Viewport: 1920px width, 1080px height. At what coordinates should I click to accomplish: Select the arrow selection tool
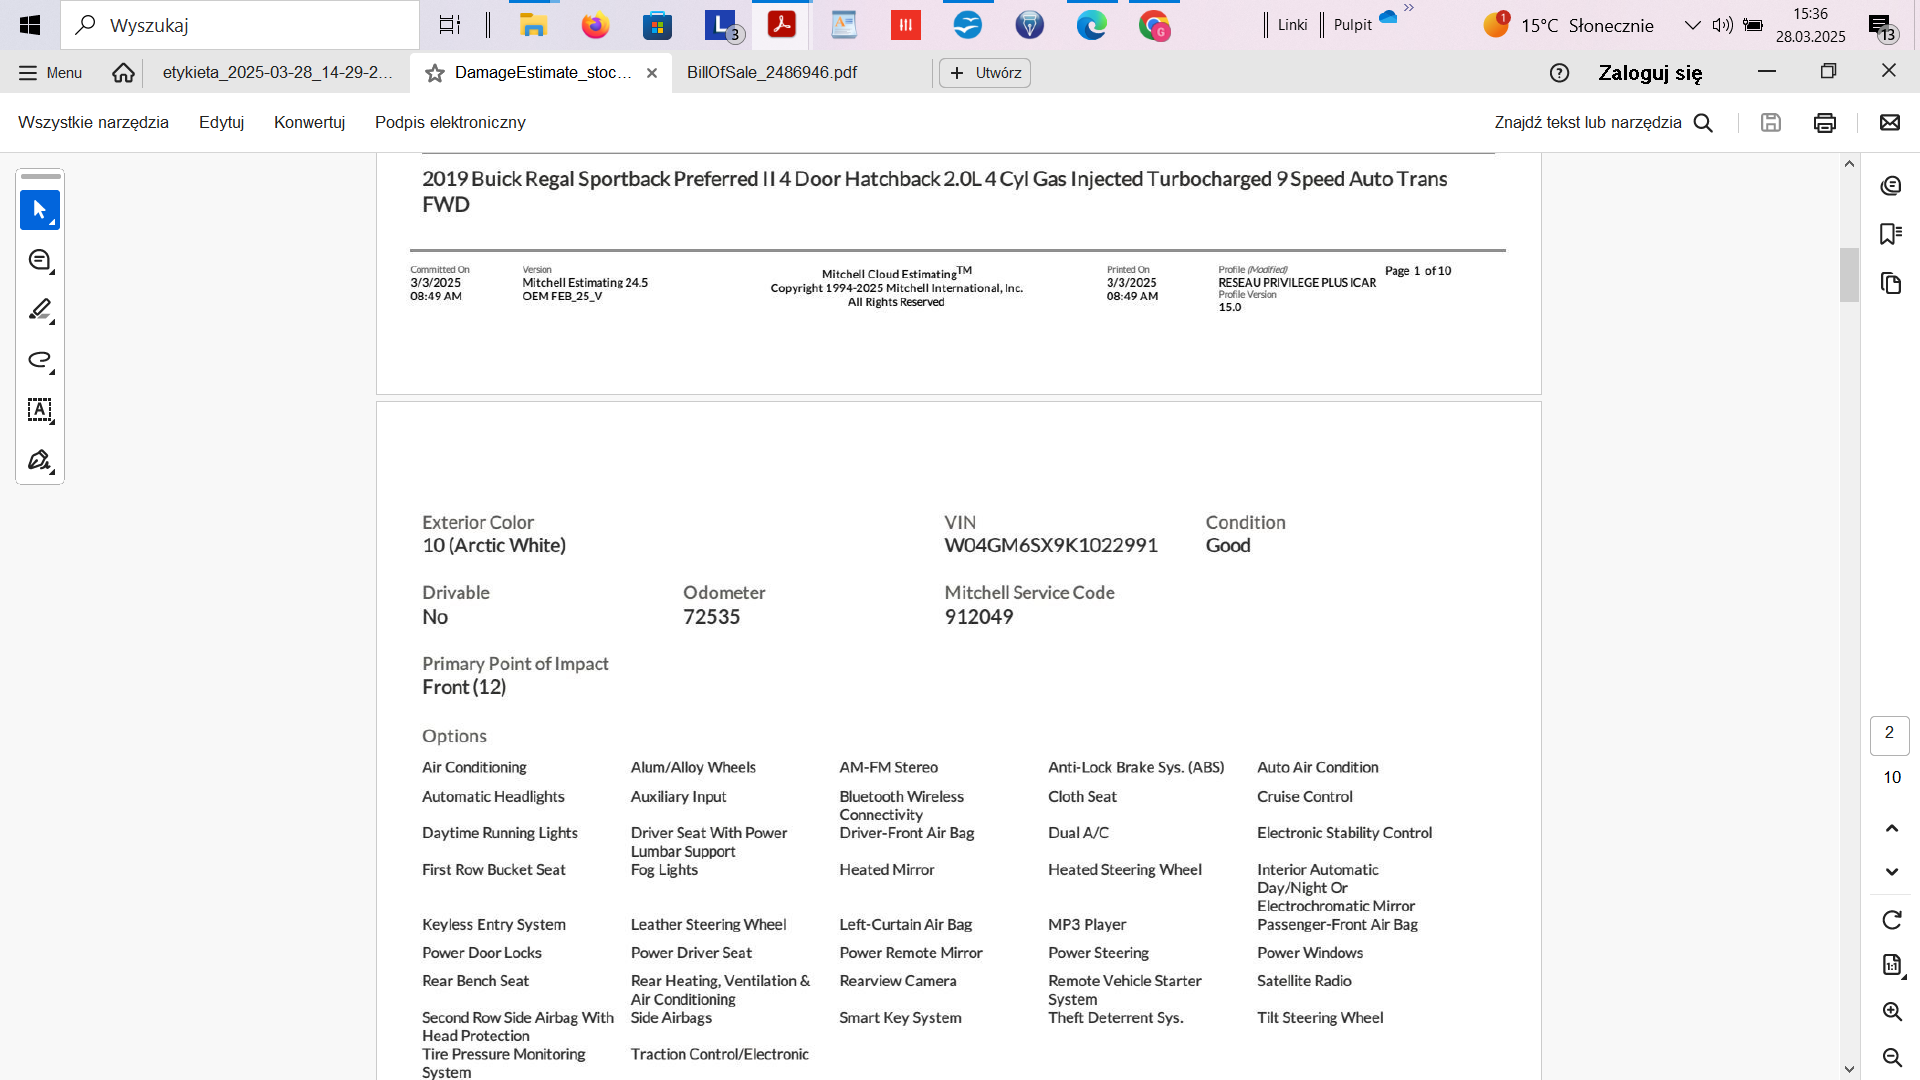(x=40, y=210)
